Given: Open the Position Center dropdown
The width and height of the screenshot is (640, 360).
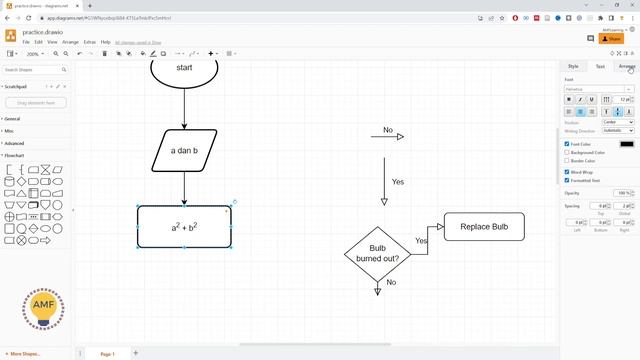Looking at the screenshot, I should 618,122.
